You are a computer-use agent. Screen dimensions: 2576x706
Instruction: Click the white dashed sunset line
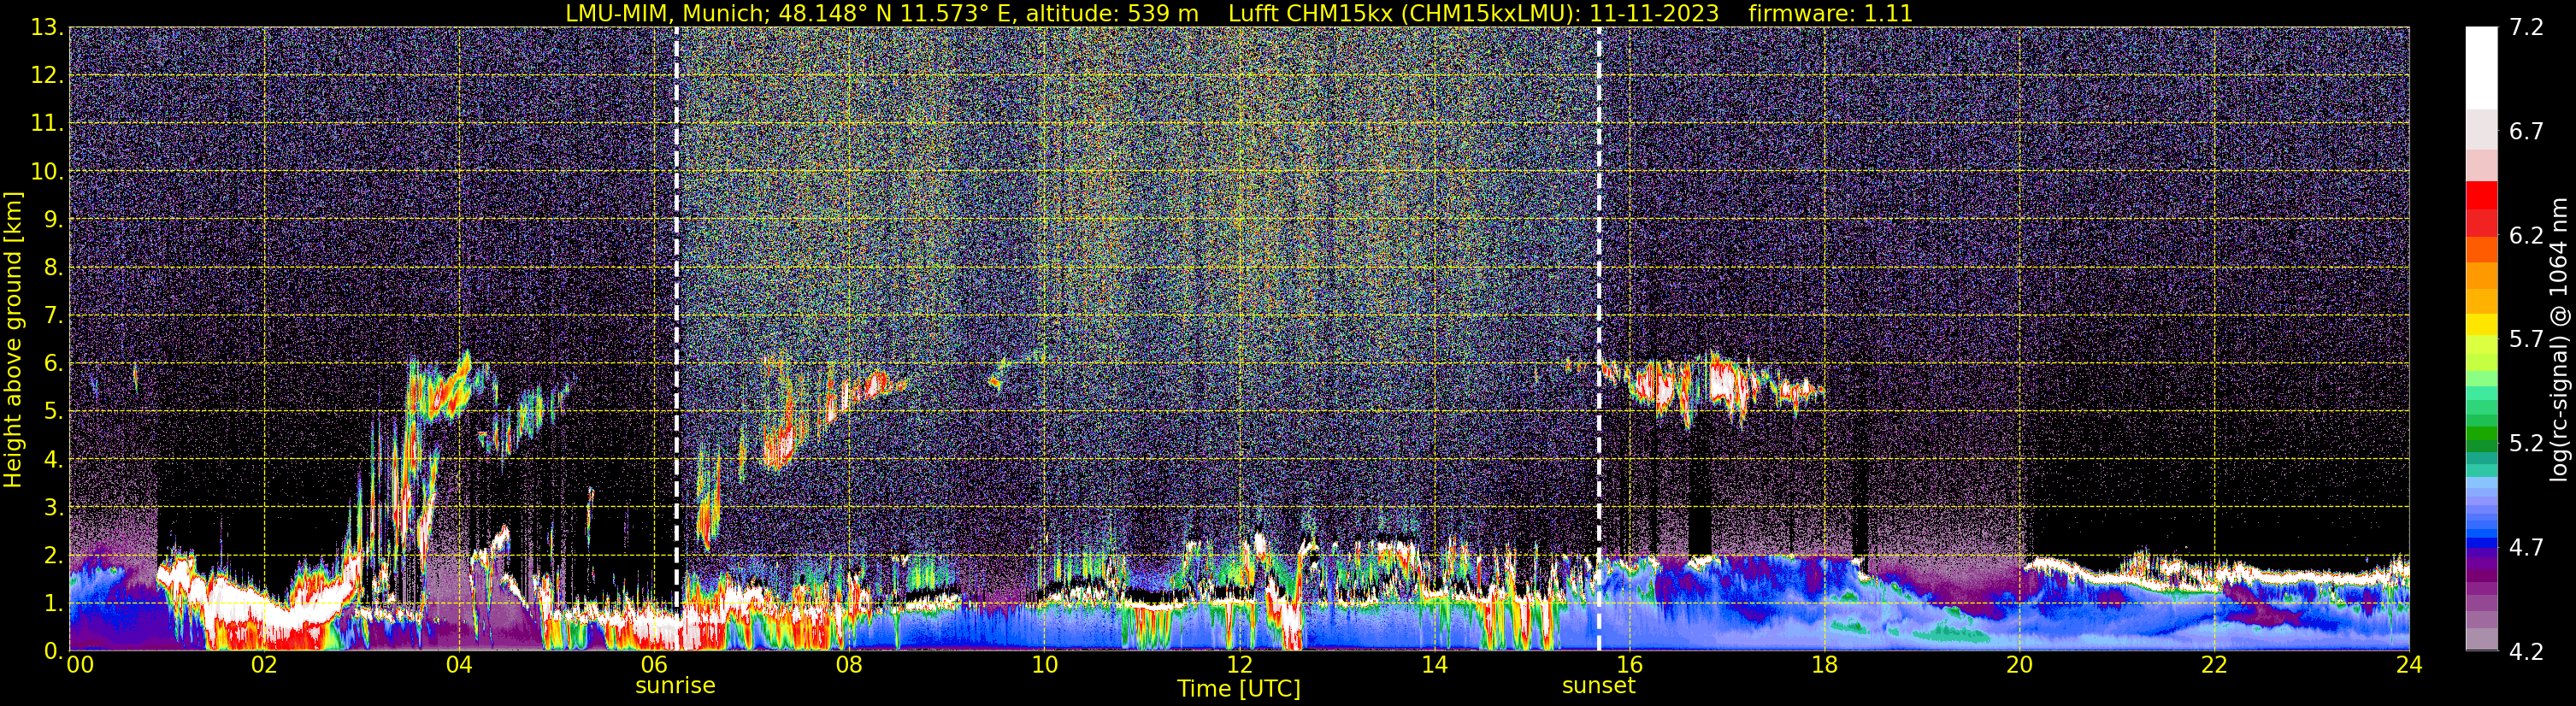pyautogui.click(x=1598, y=339)
